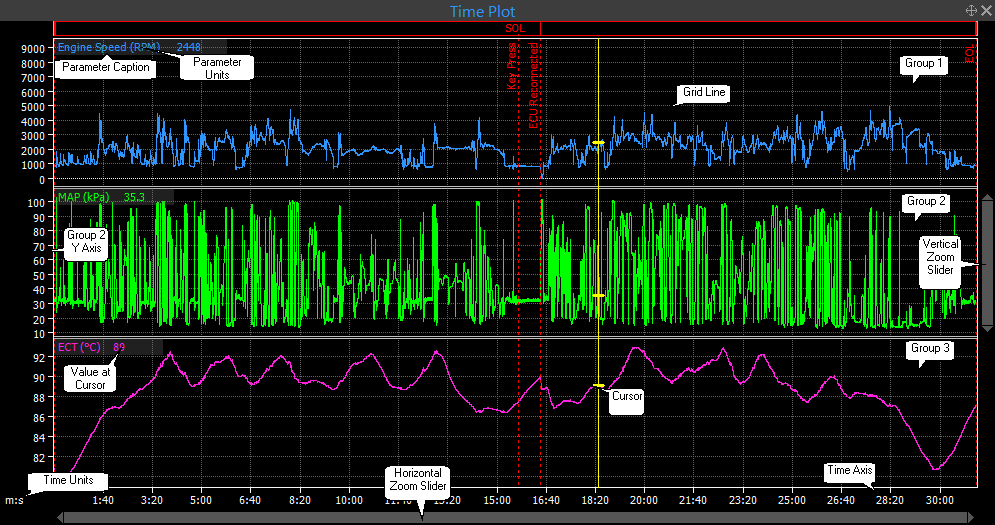This screenshot has height=525, width=995.
Task: Click the 9000 RPM Y-axis label
Action: [x=33, y=49]
